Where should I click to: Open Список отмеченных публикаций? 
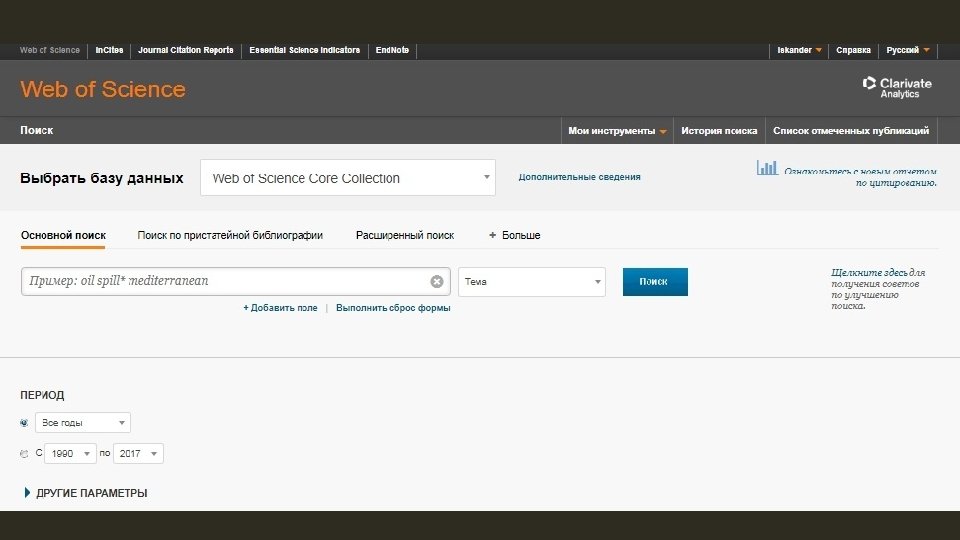click(x=851, y=130)
